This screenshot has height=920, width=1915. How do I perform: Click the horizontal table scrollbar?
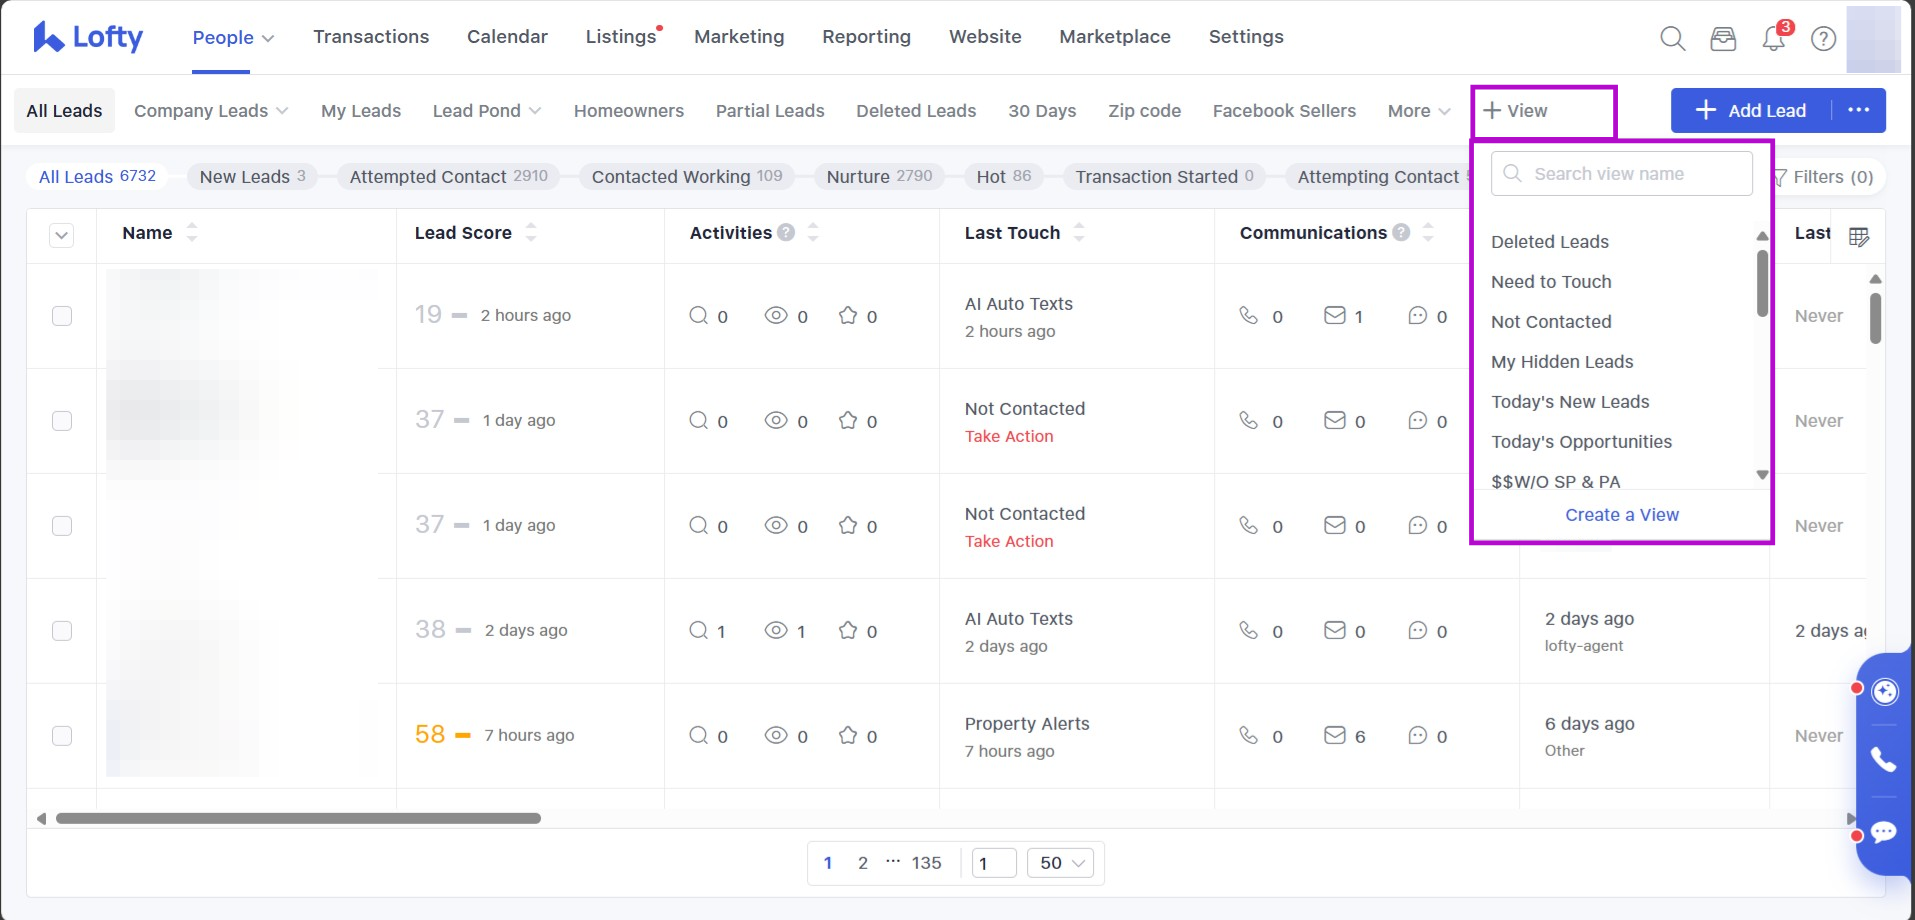coord(298,818)
